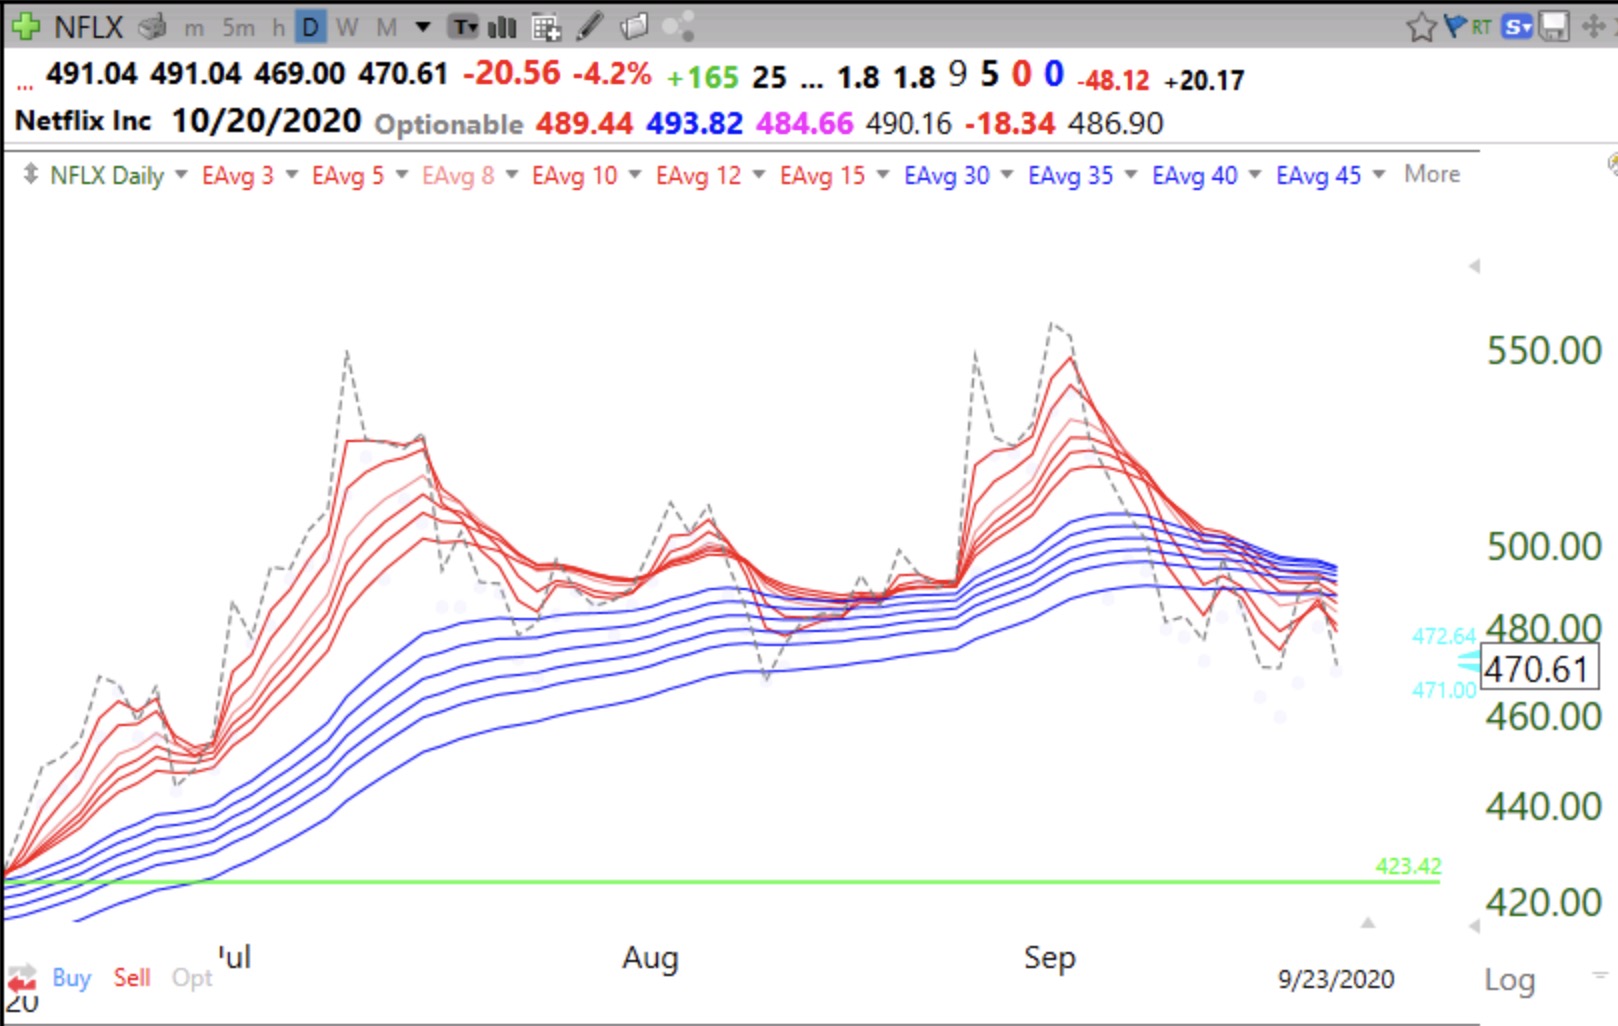Open the EAvg 15 dropdown arrow

(882, 174)
